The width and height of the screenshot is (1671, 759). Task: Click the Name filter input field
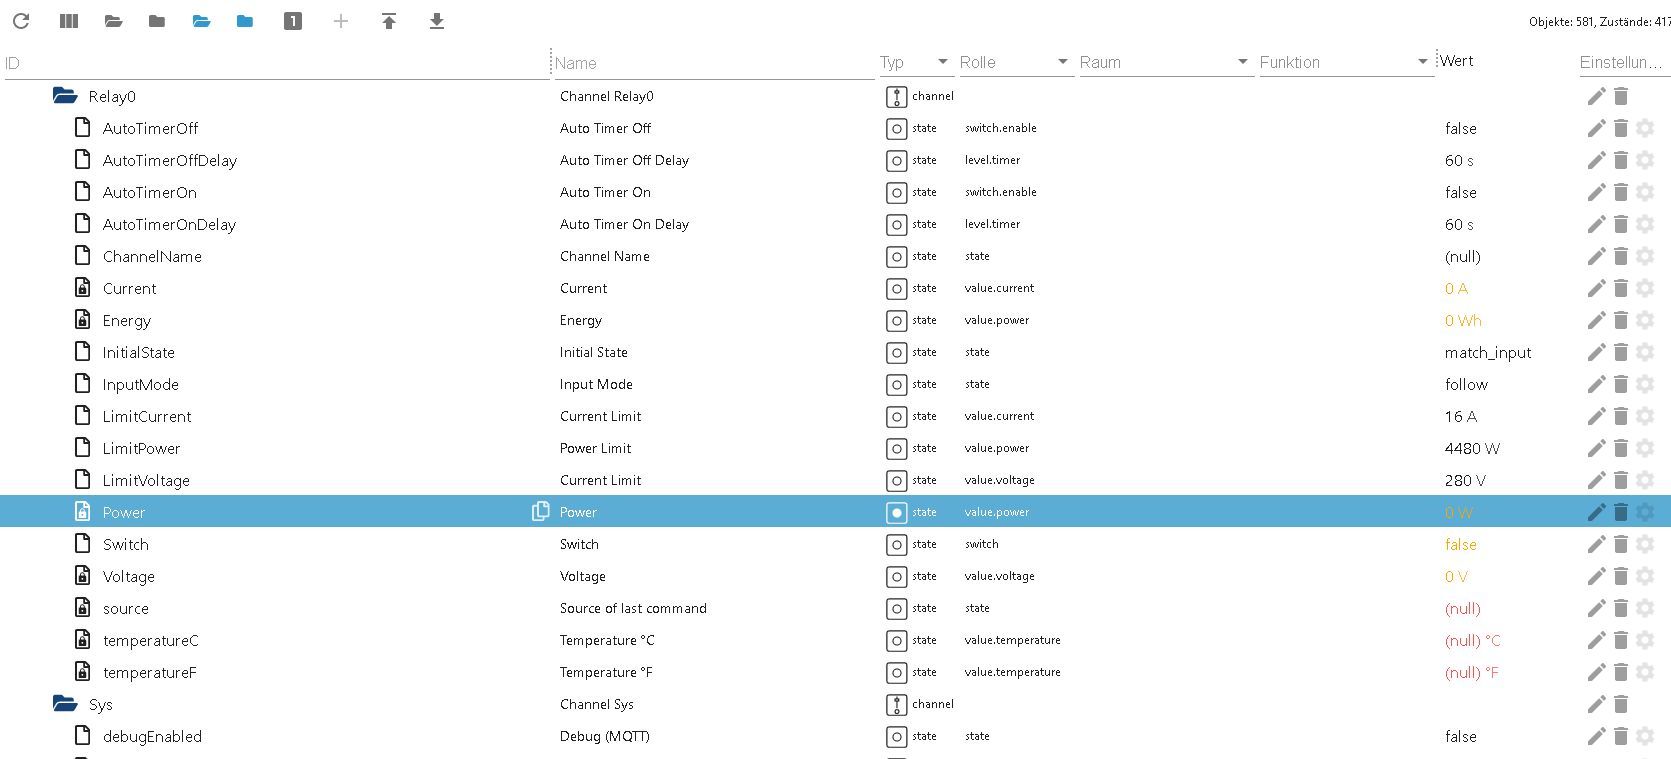coord(714,63)
